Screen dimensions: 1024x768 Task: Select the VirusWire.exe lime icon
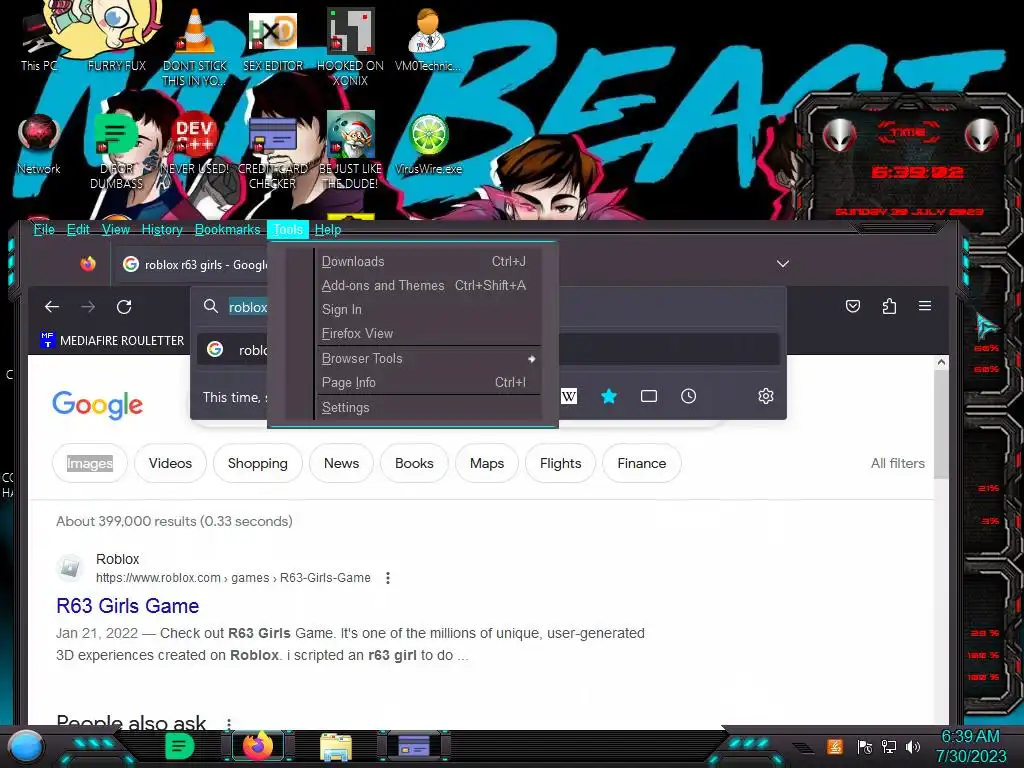428,144
